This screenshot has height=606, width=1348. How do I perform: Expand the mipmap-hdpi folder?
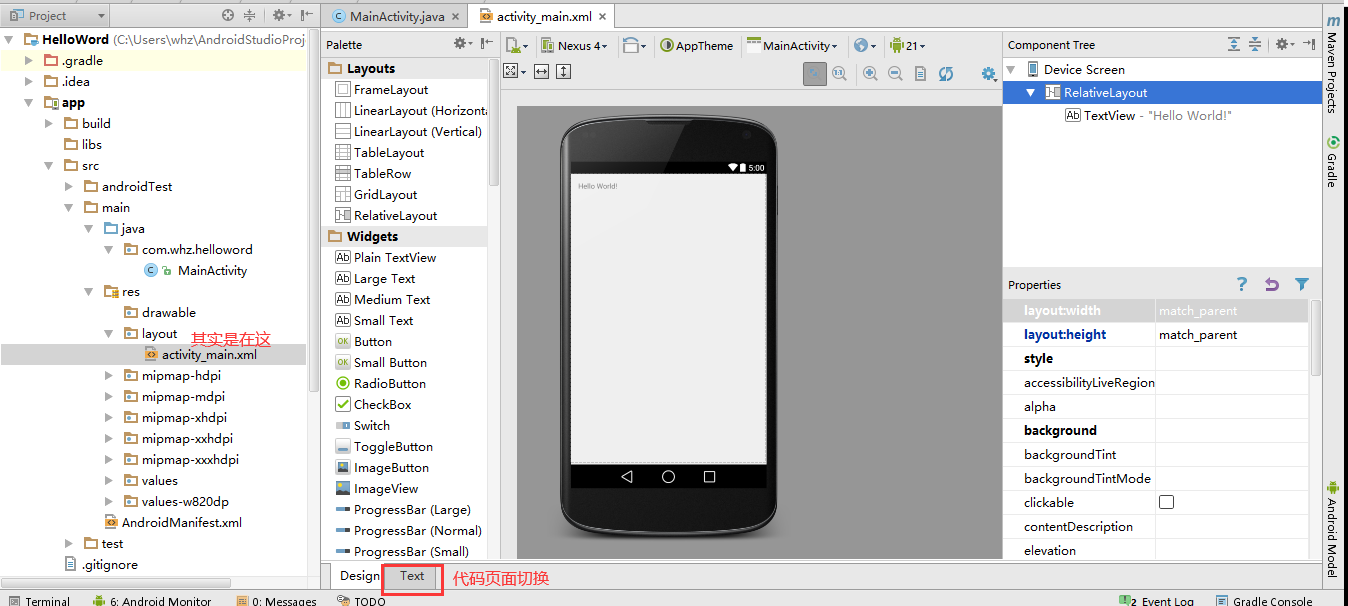[x=109, y=375]
